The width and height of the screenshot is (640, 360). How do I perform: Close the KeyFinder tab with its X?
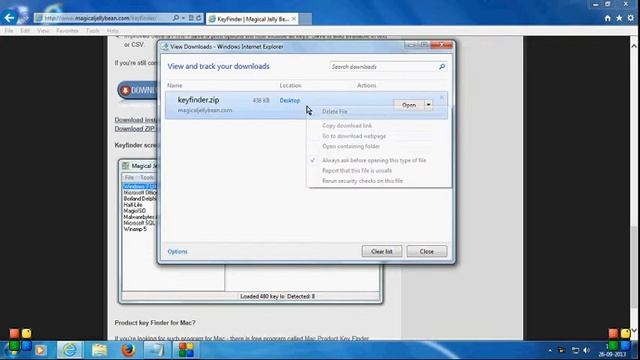click(x=293, y=19)
